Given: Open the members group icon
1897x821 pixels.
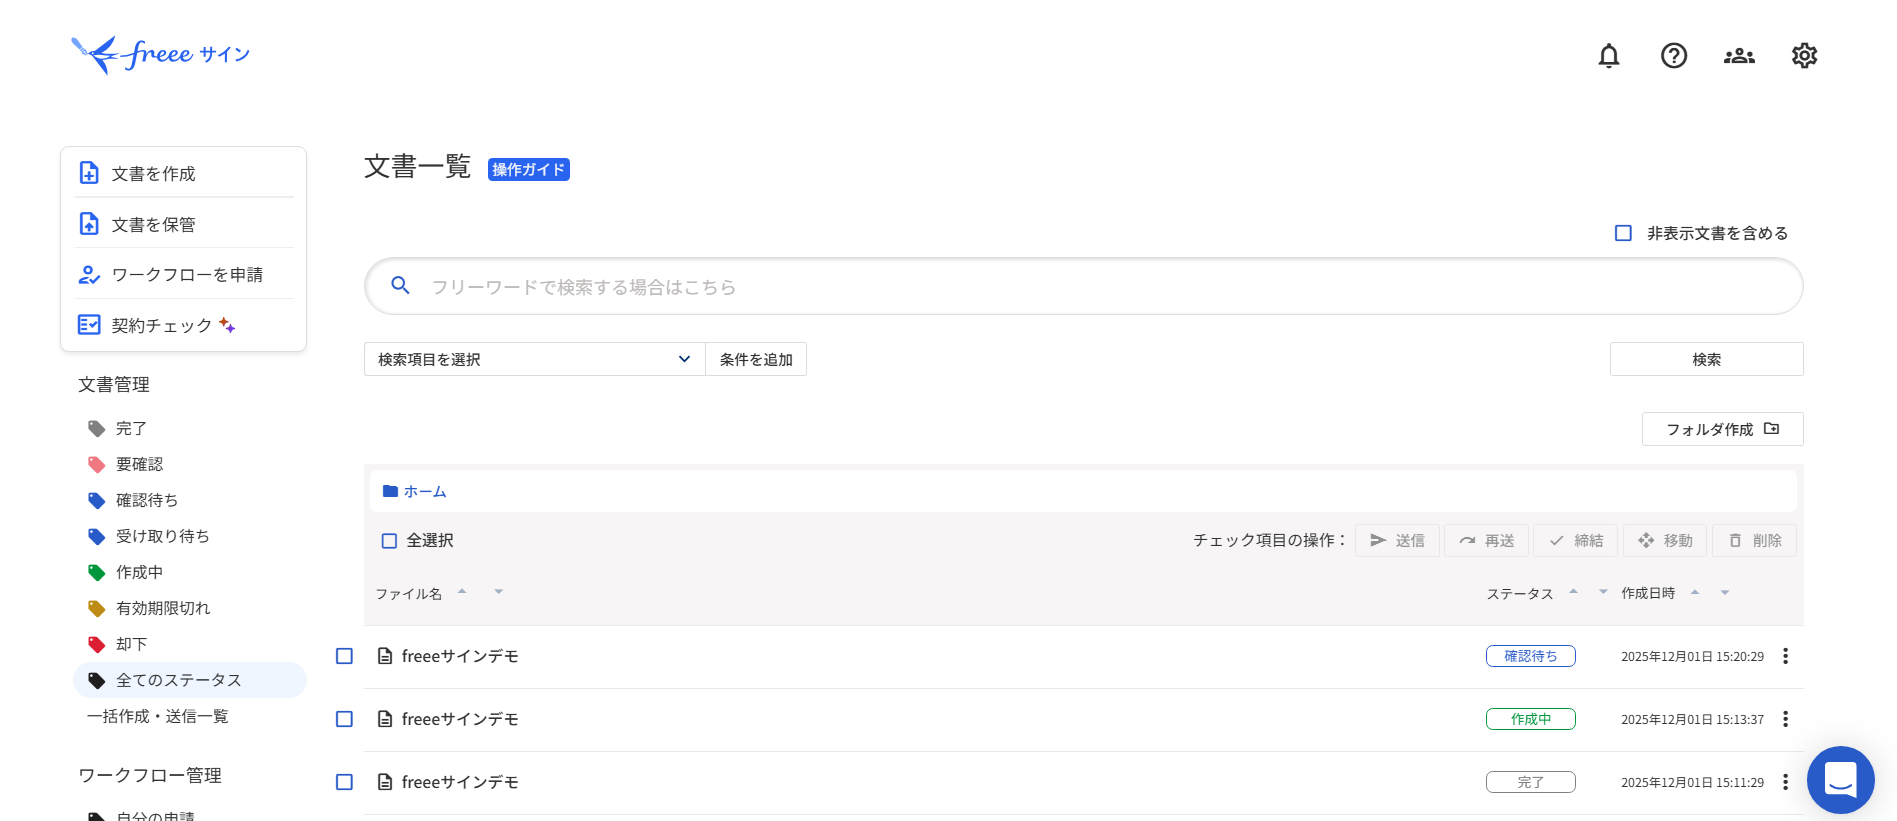Looking at the screenshot, I should pyautogui.click(x=1739, y=56).
